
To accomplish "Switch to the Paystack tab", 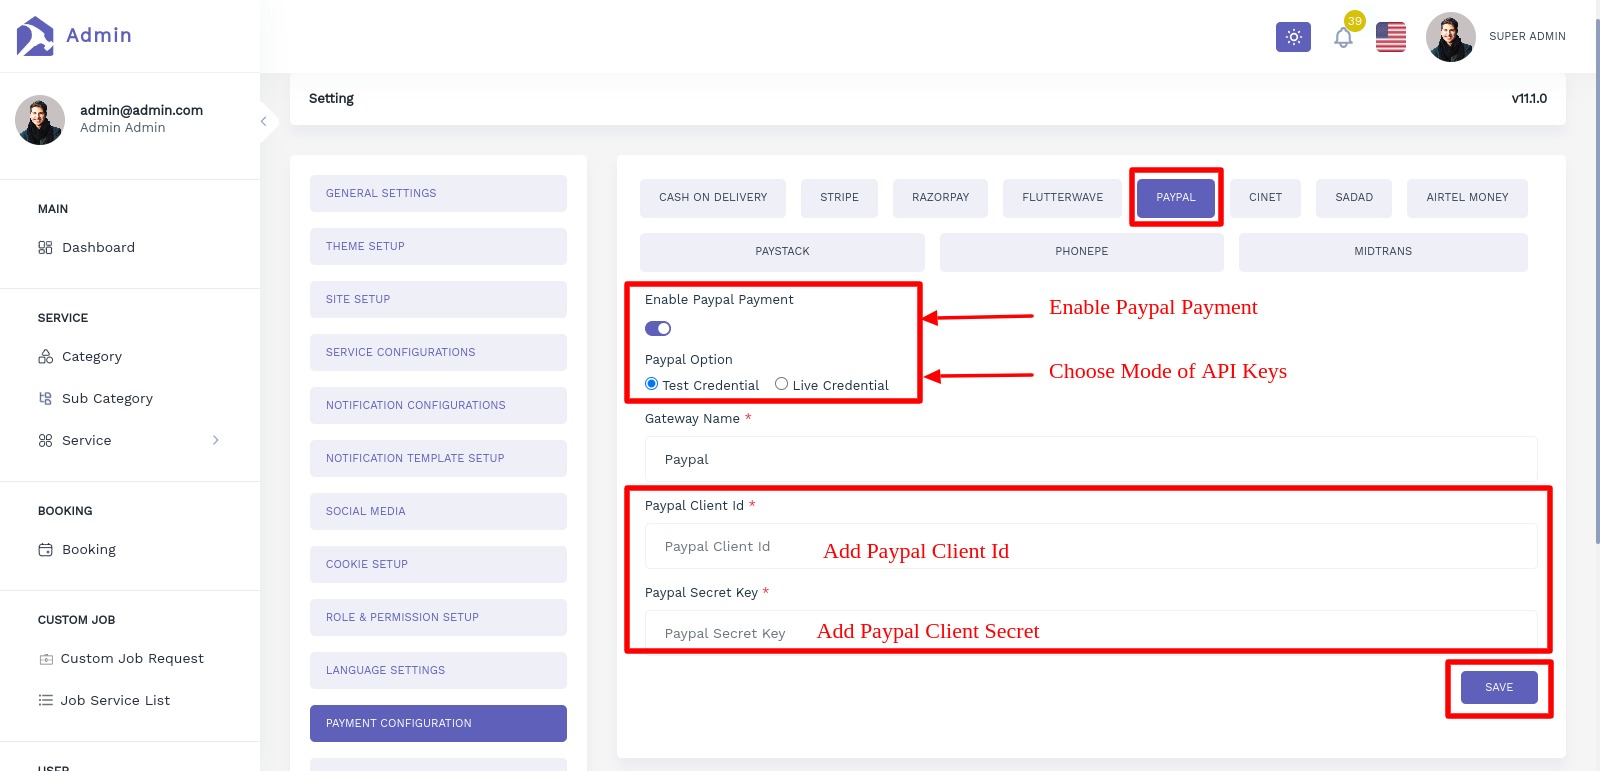I will point(782,252).
